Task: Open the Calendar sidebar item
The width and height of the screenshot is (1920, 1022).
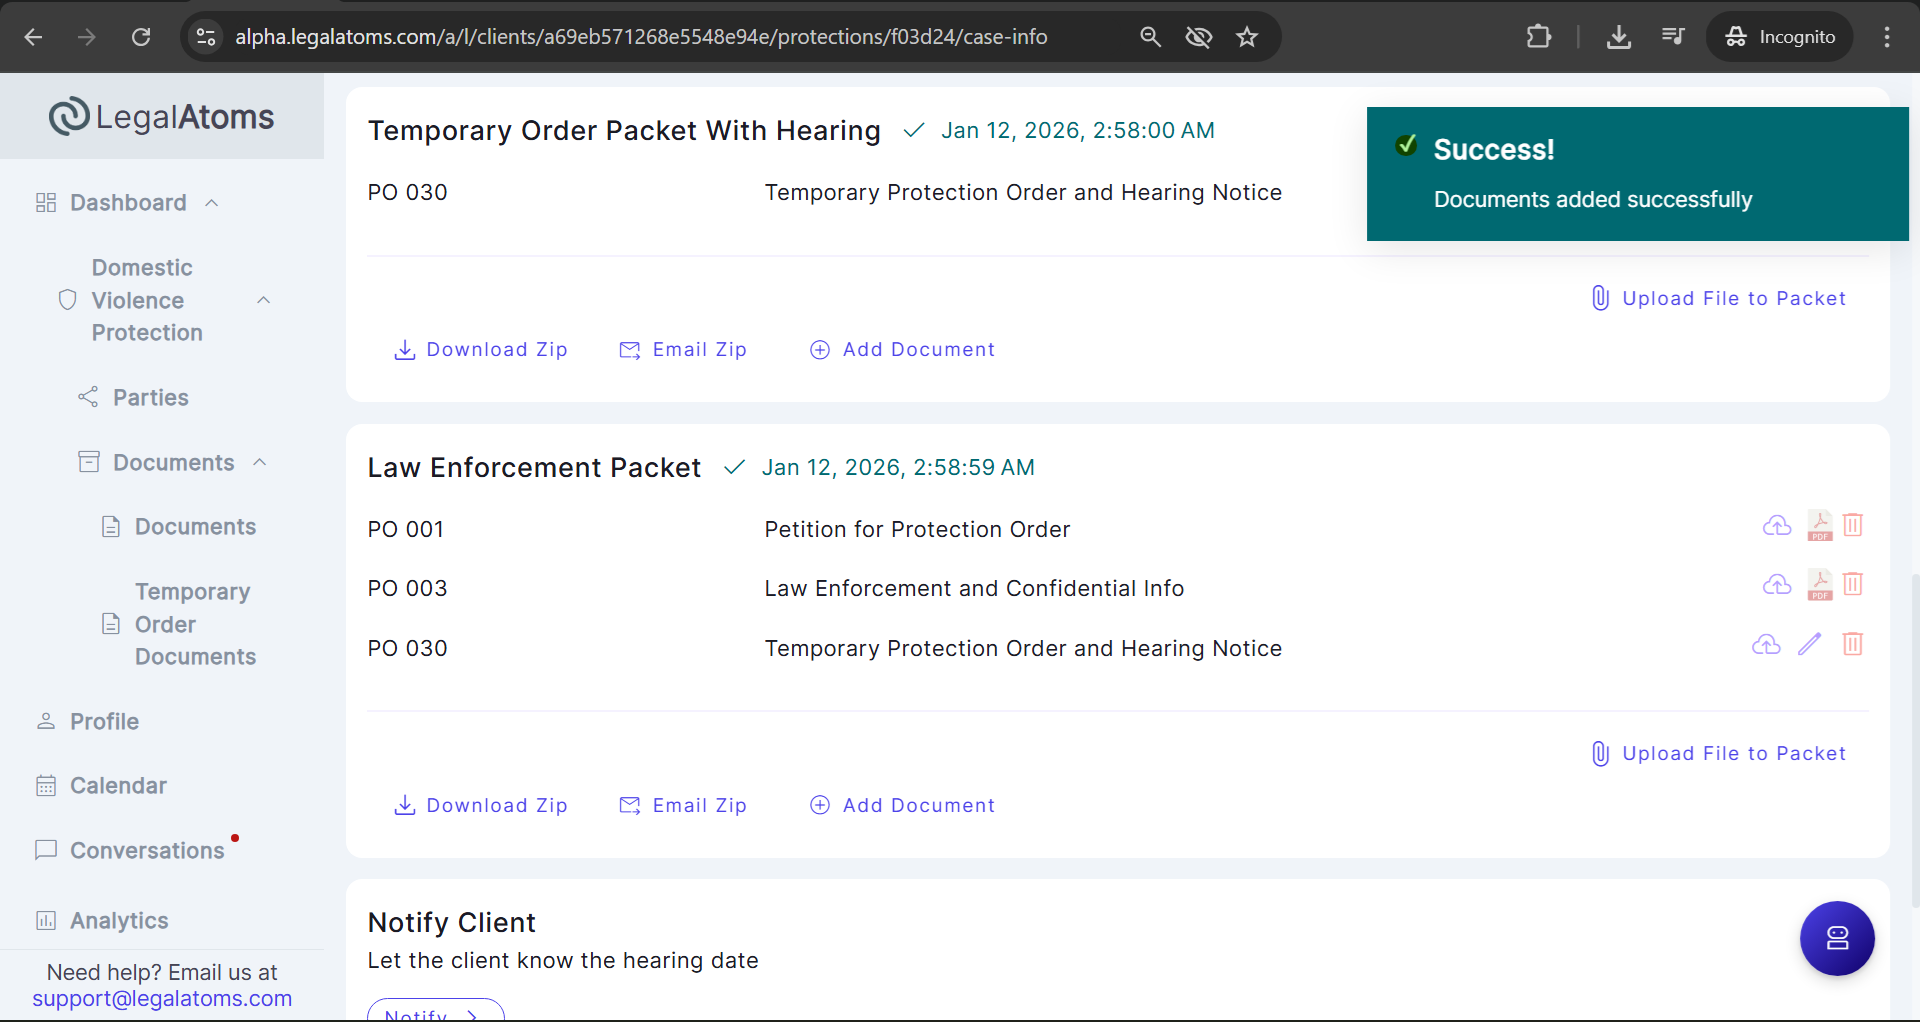Action: [x=118, y=786]
